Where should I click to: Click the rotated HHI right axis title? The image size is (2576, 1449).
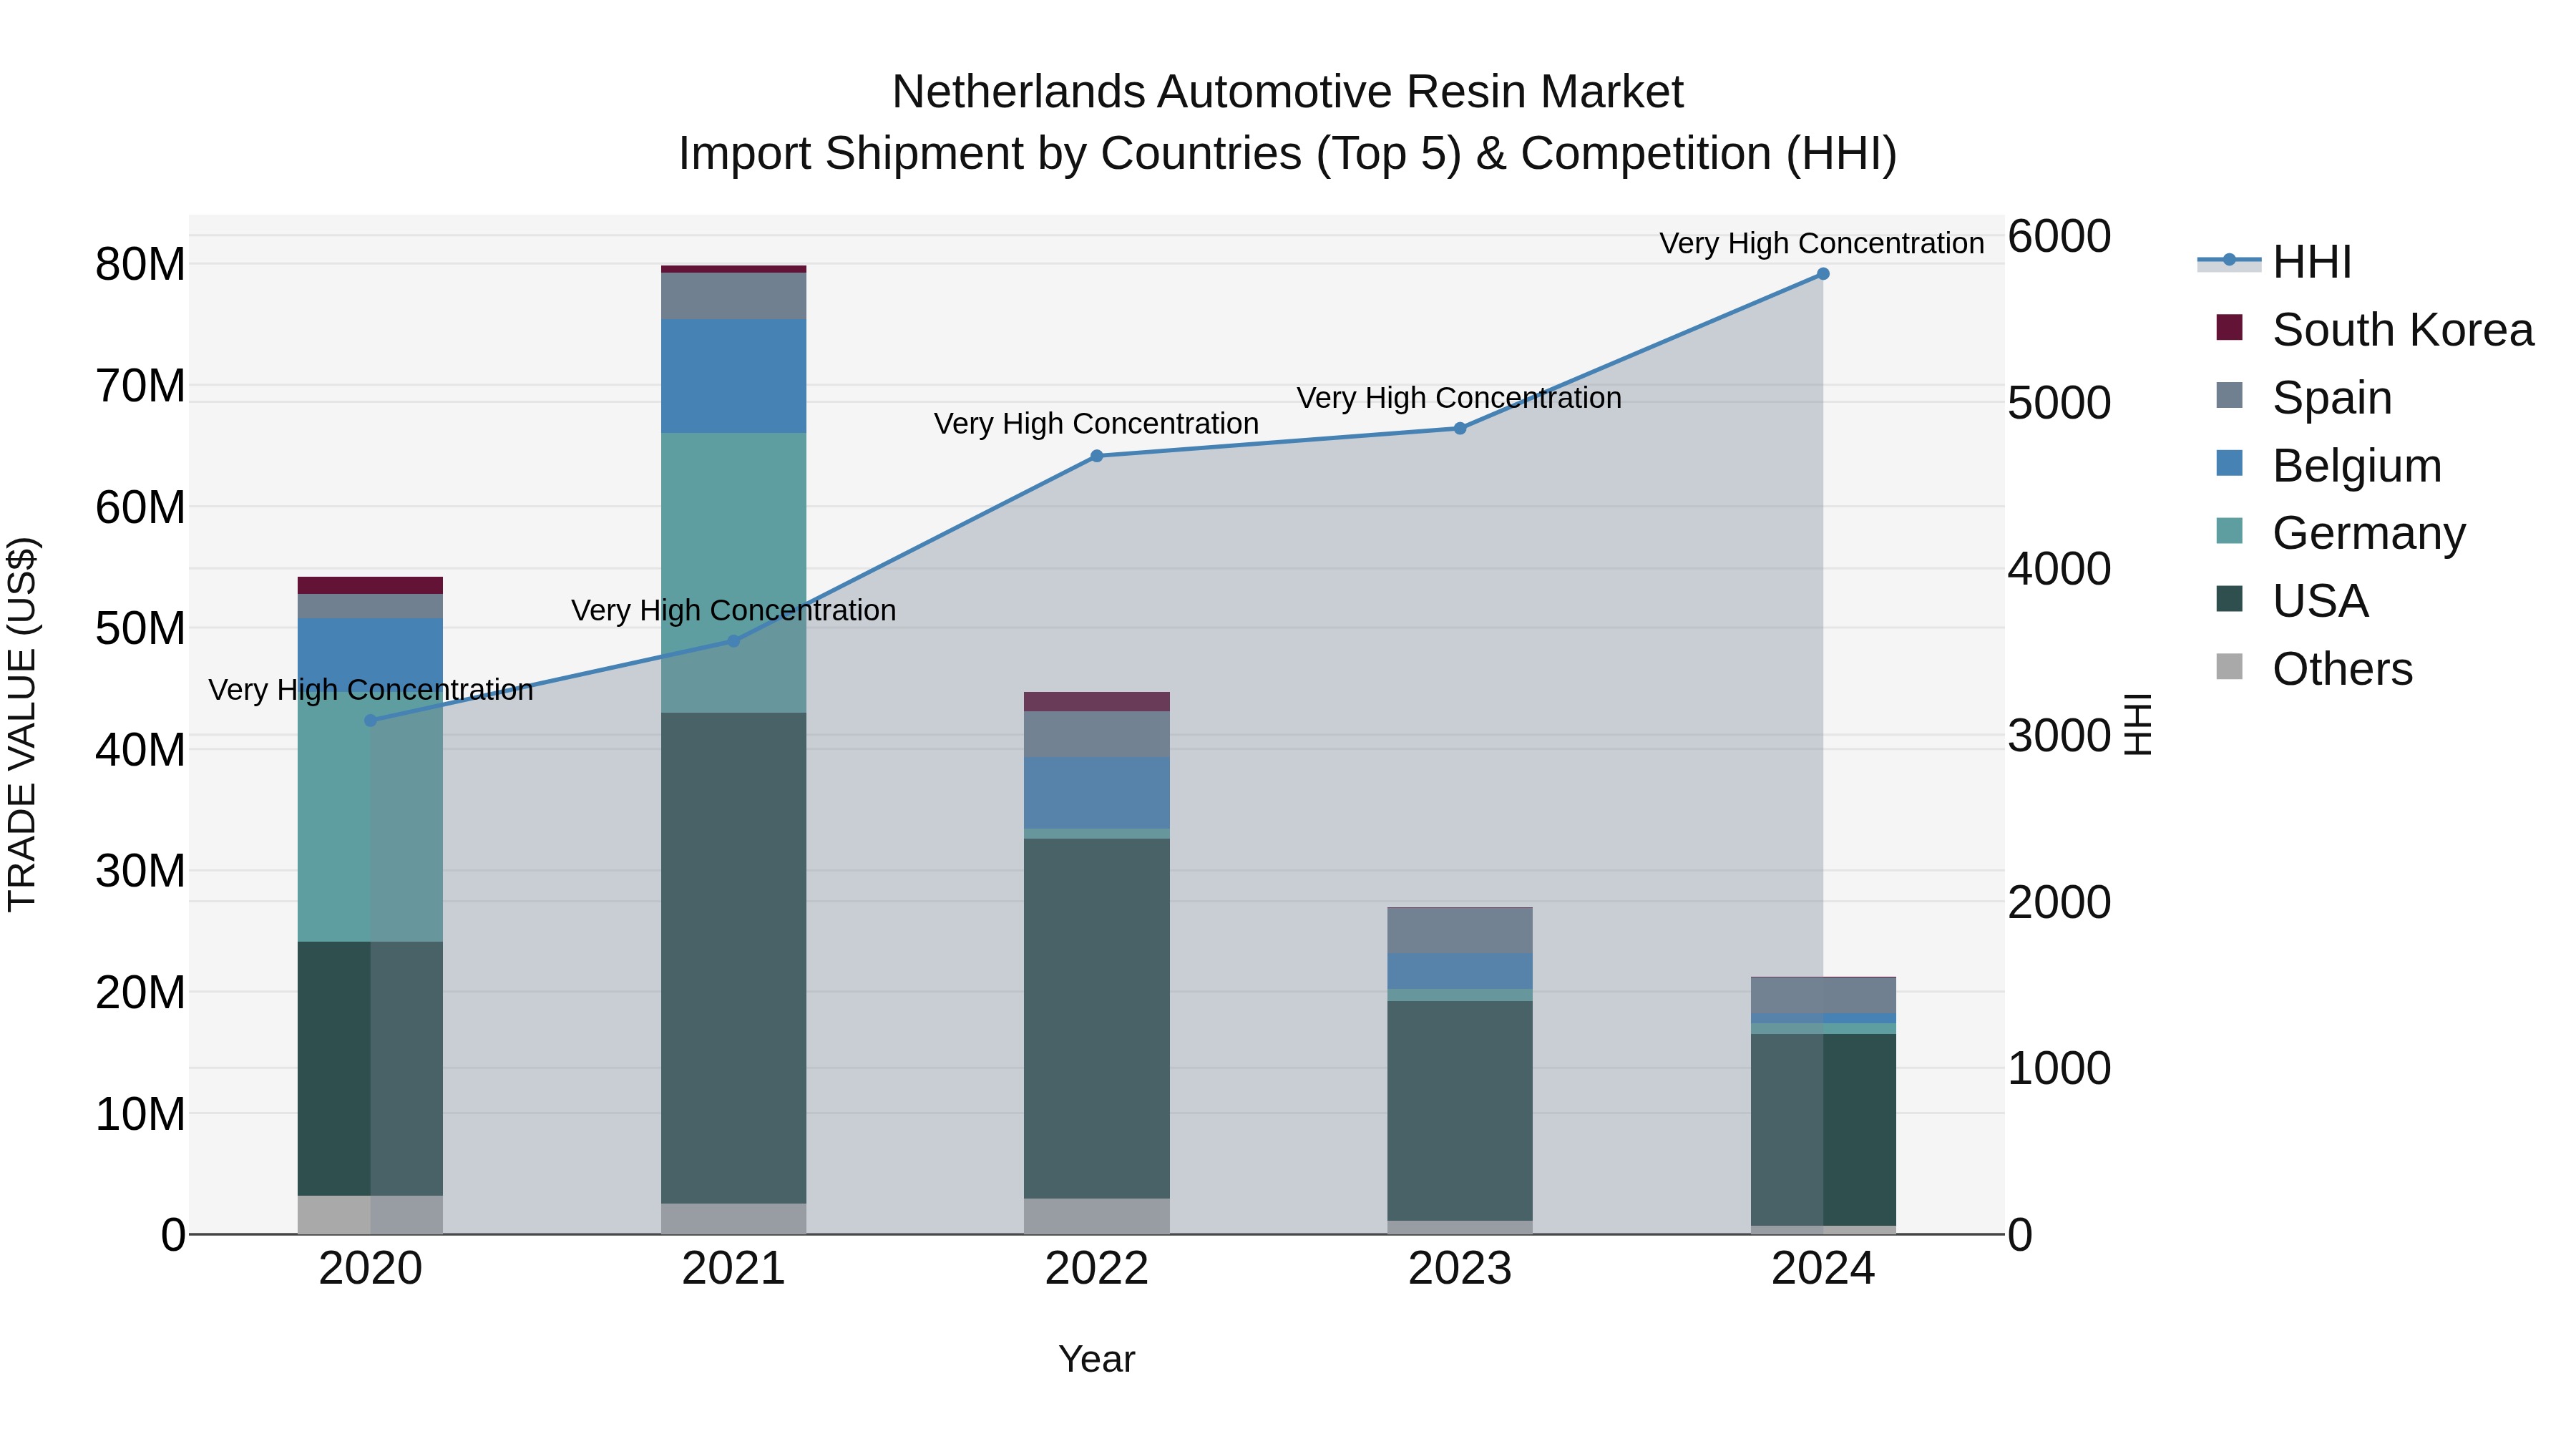[x=2137, y=724]
